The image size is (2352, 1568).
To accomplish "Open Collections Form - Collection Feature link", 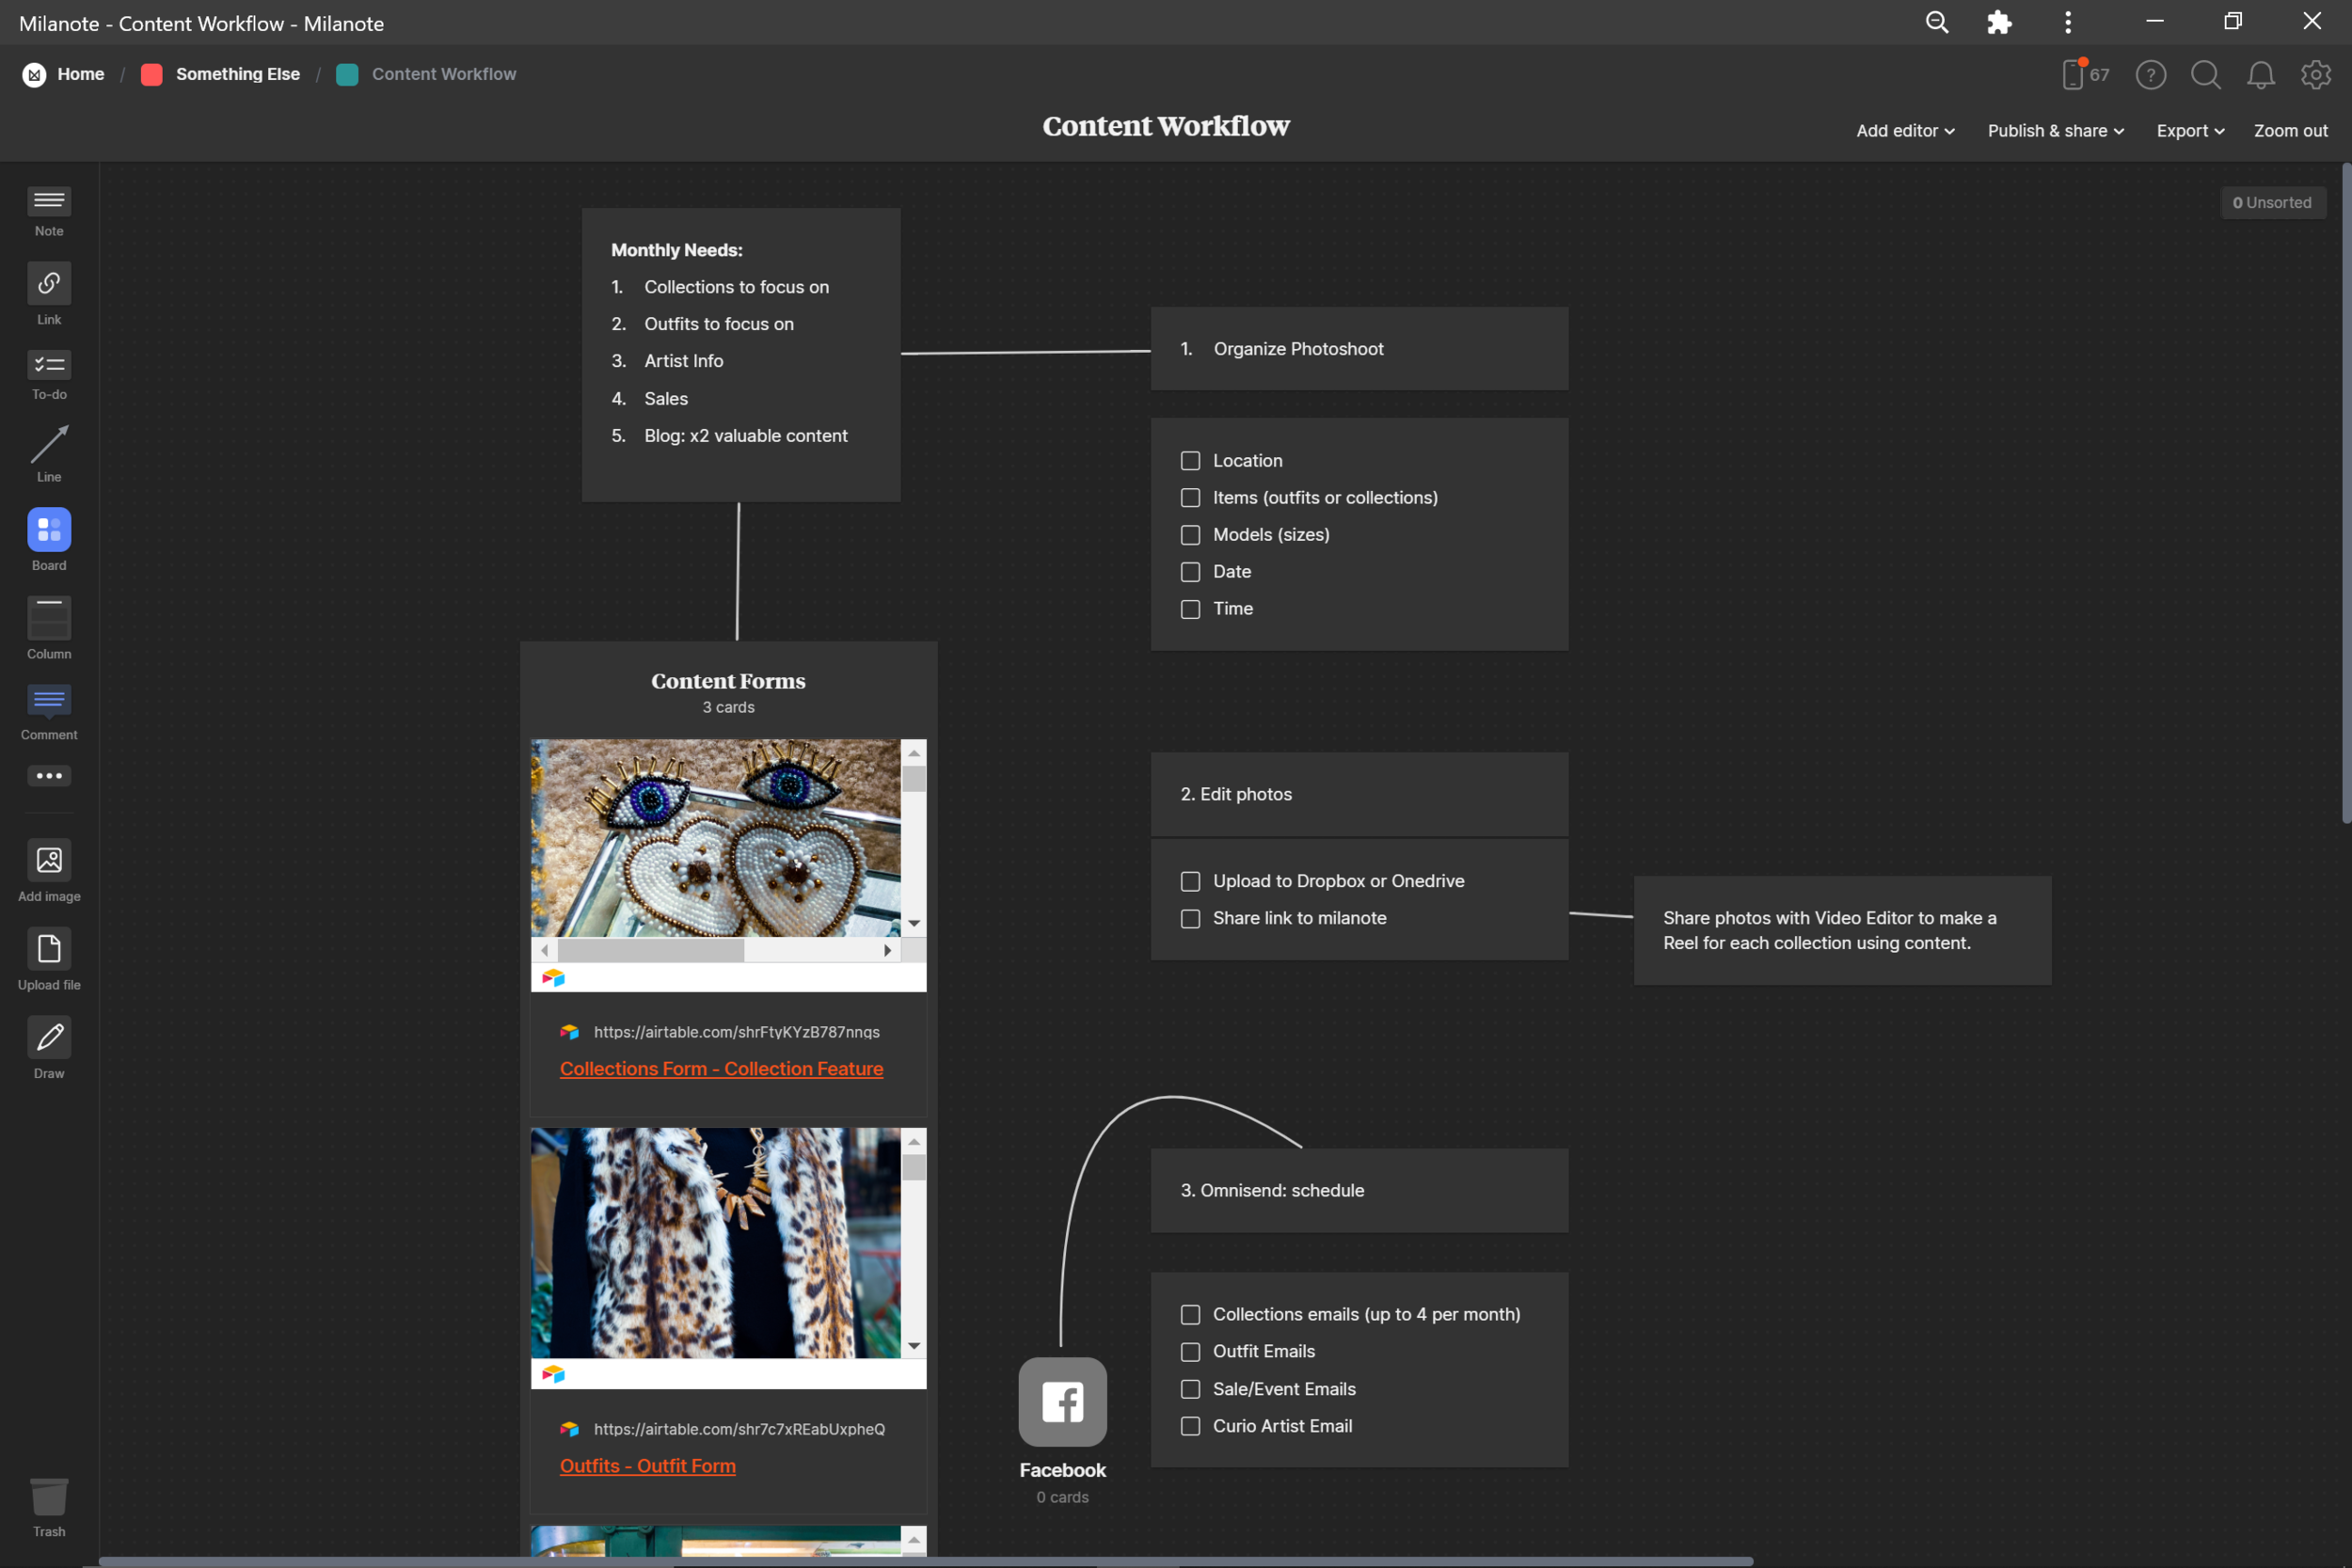I will pyautogui.click(x=721, y=1069).
